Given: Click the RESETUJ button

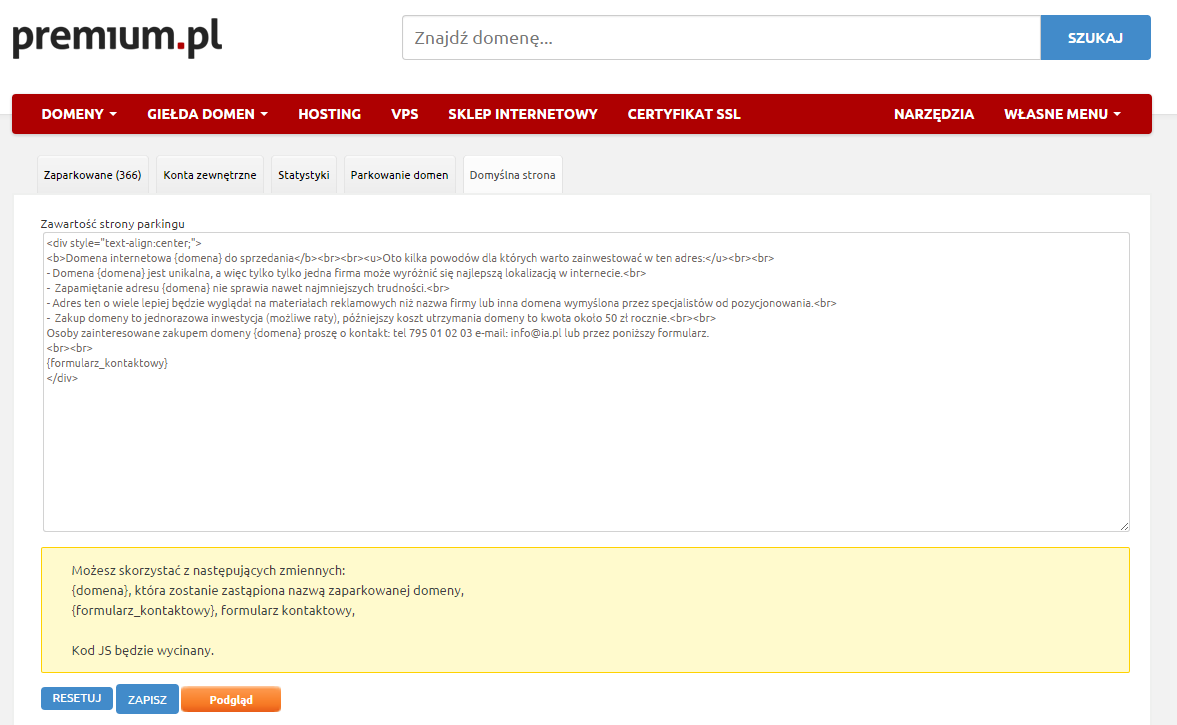Looking at the screenshot, I should pyautogui.click(x=77, y=699).
